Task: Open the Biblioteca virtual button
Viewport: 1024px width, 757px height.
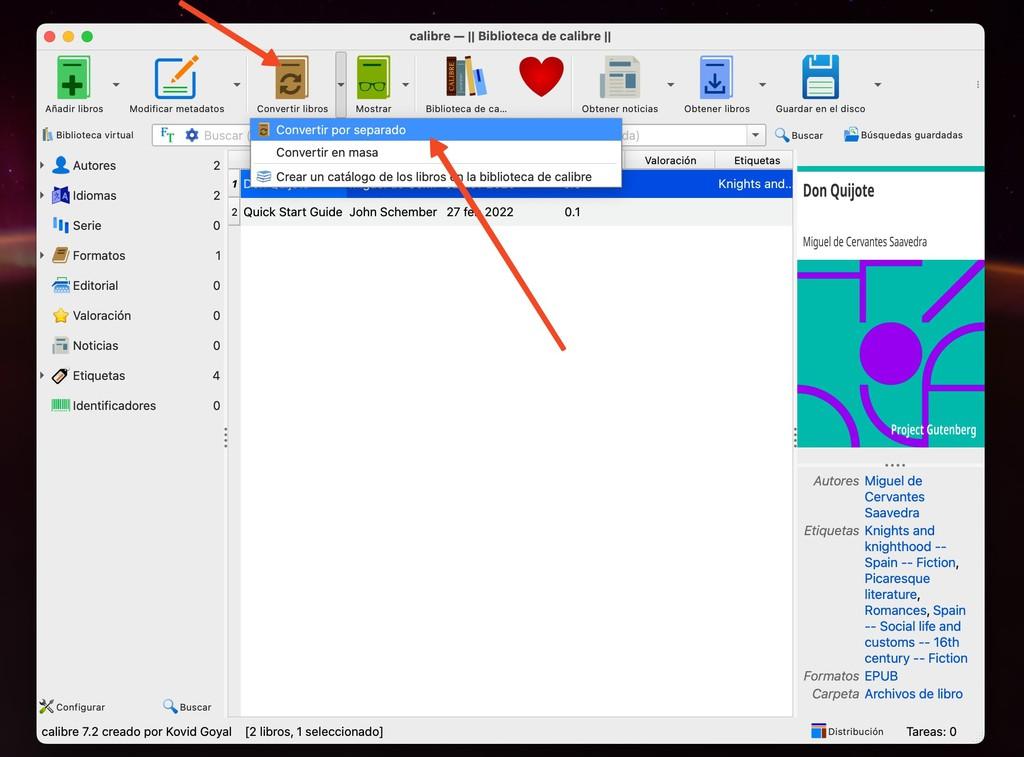Action: coord(88,135)
